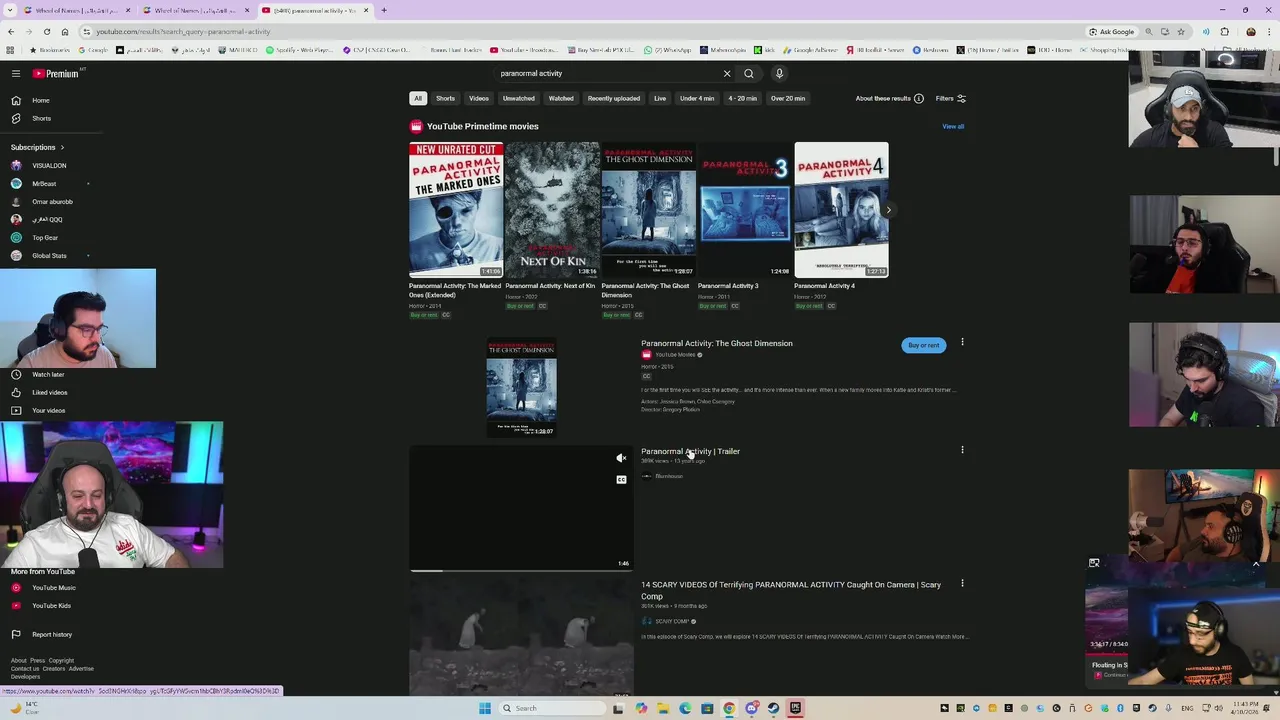The height and width of the screenshot is (720, 1280).
Task: Open Your videos in sidebar
Action: [x=48, y=410]
